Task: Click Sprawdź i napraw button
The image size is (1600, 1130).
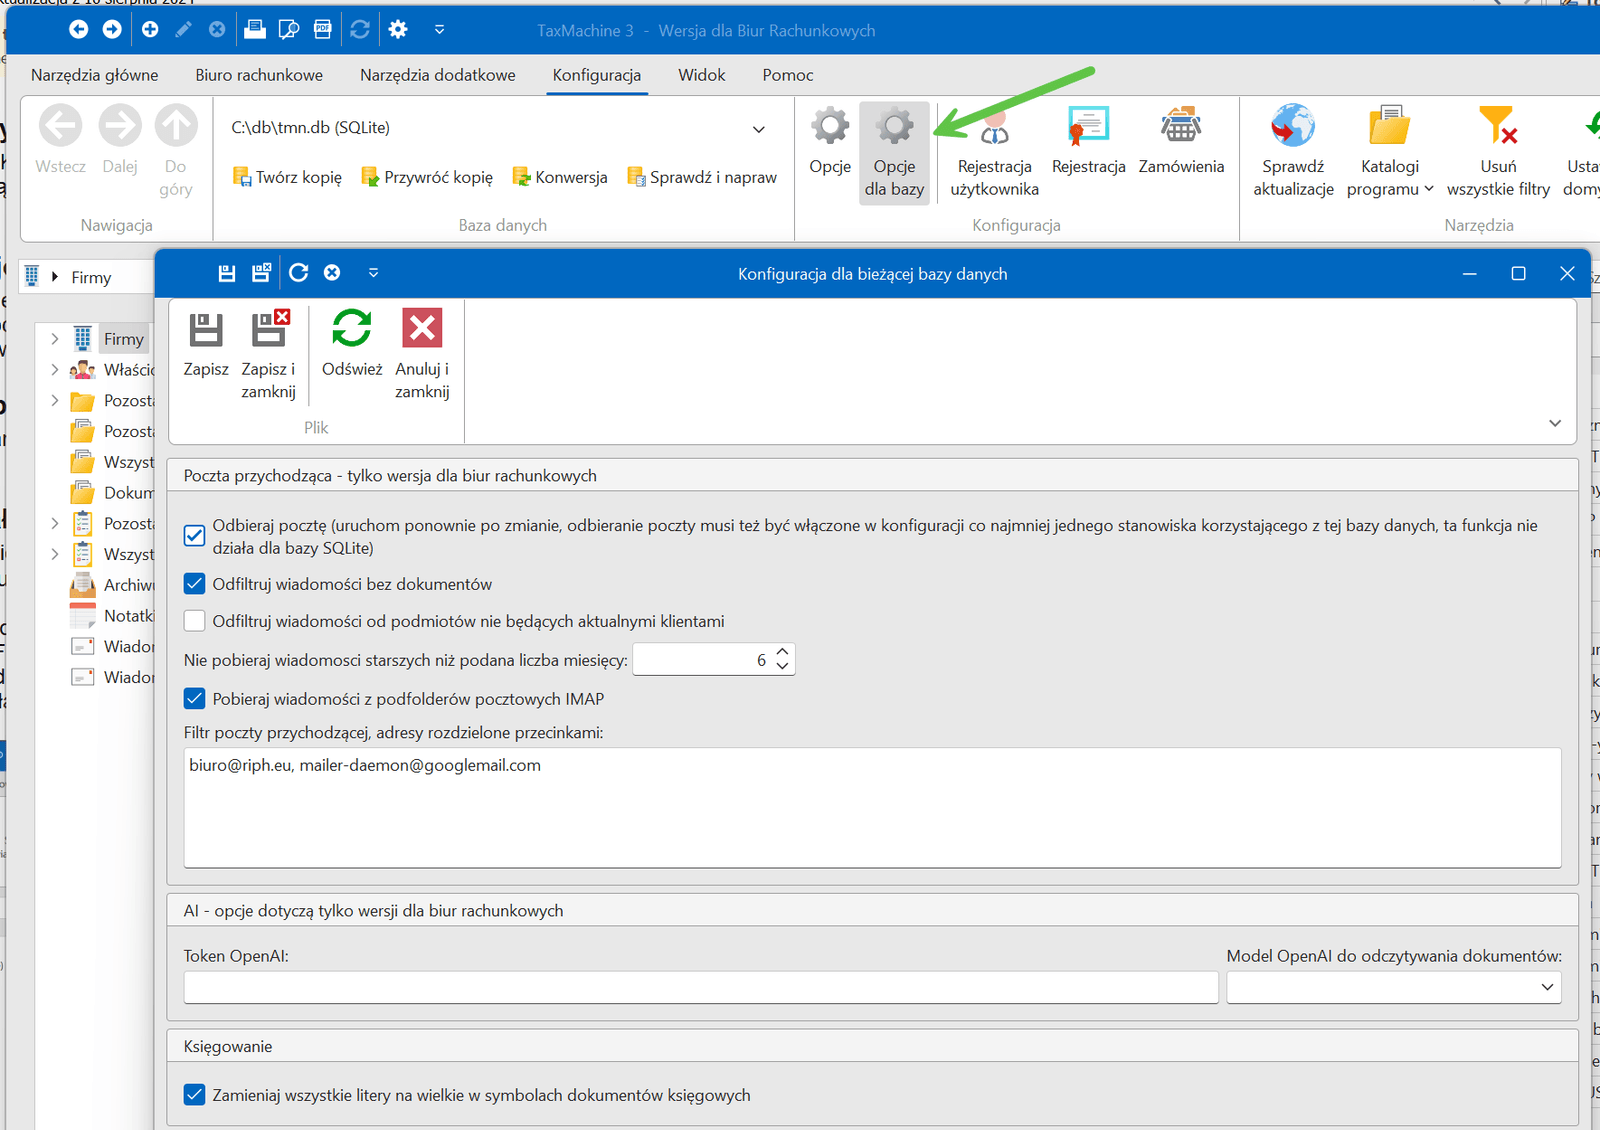Action: pyautogui.click(x=702, y=177)
